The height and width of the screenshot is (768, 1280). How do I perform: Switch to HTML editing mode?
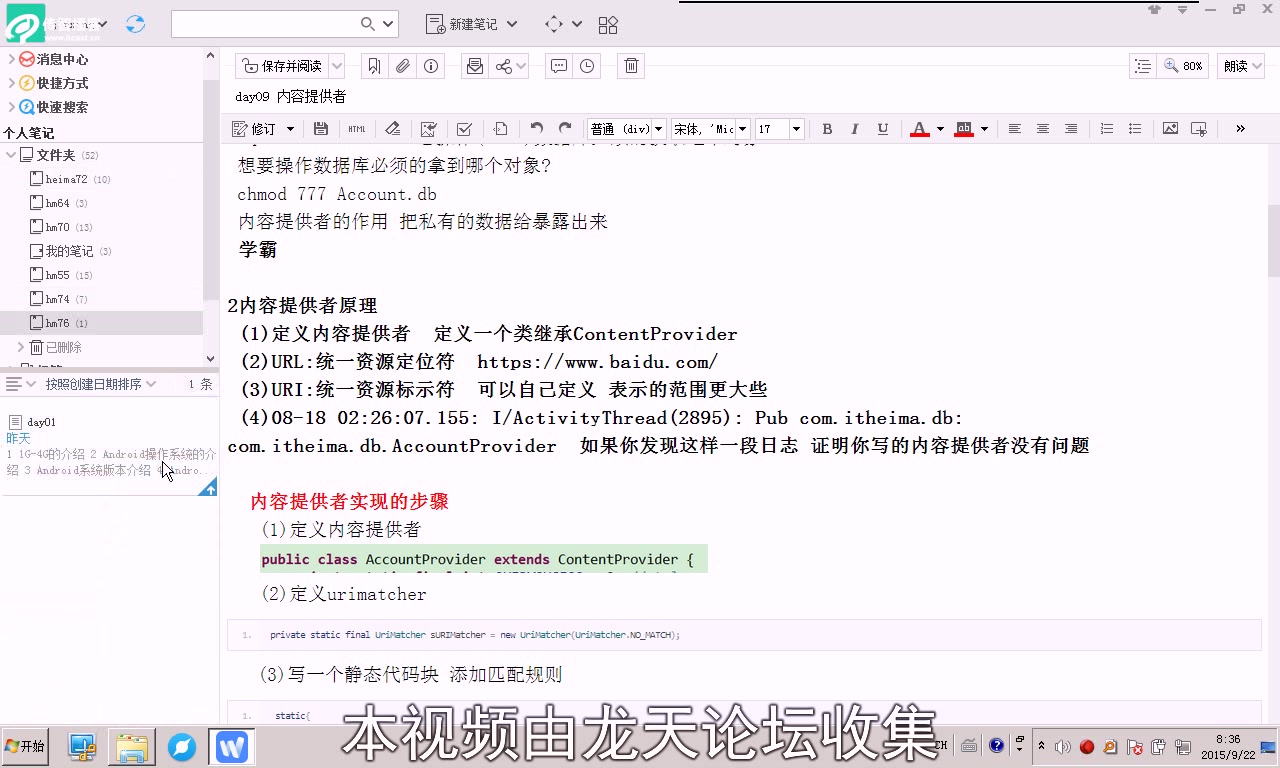click(x=357, y=128)
